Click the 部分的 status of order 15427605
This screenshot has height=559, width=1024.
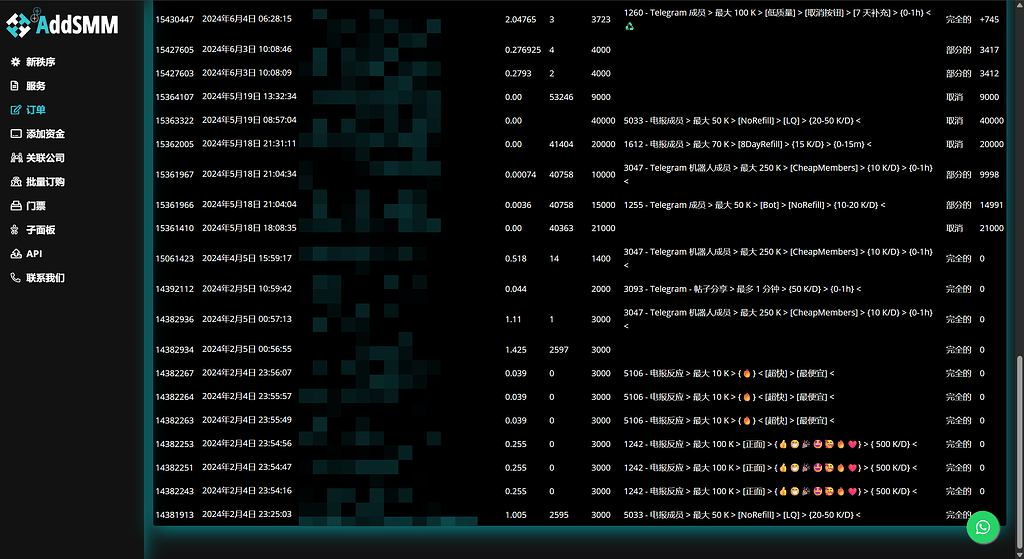click(959, 50)
